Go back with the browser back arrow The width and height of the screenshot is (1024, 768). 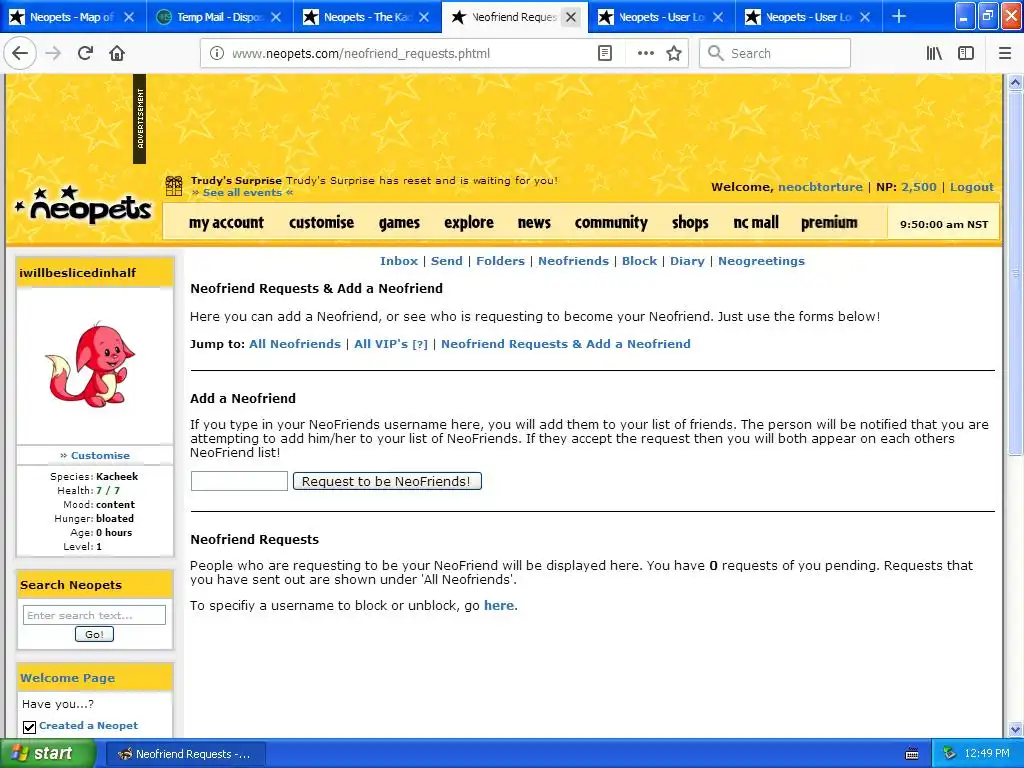coord(20,54)
